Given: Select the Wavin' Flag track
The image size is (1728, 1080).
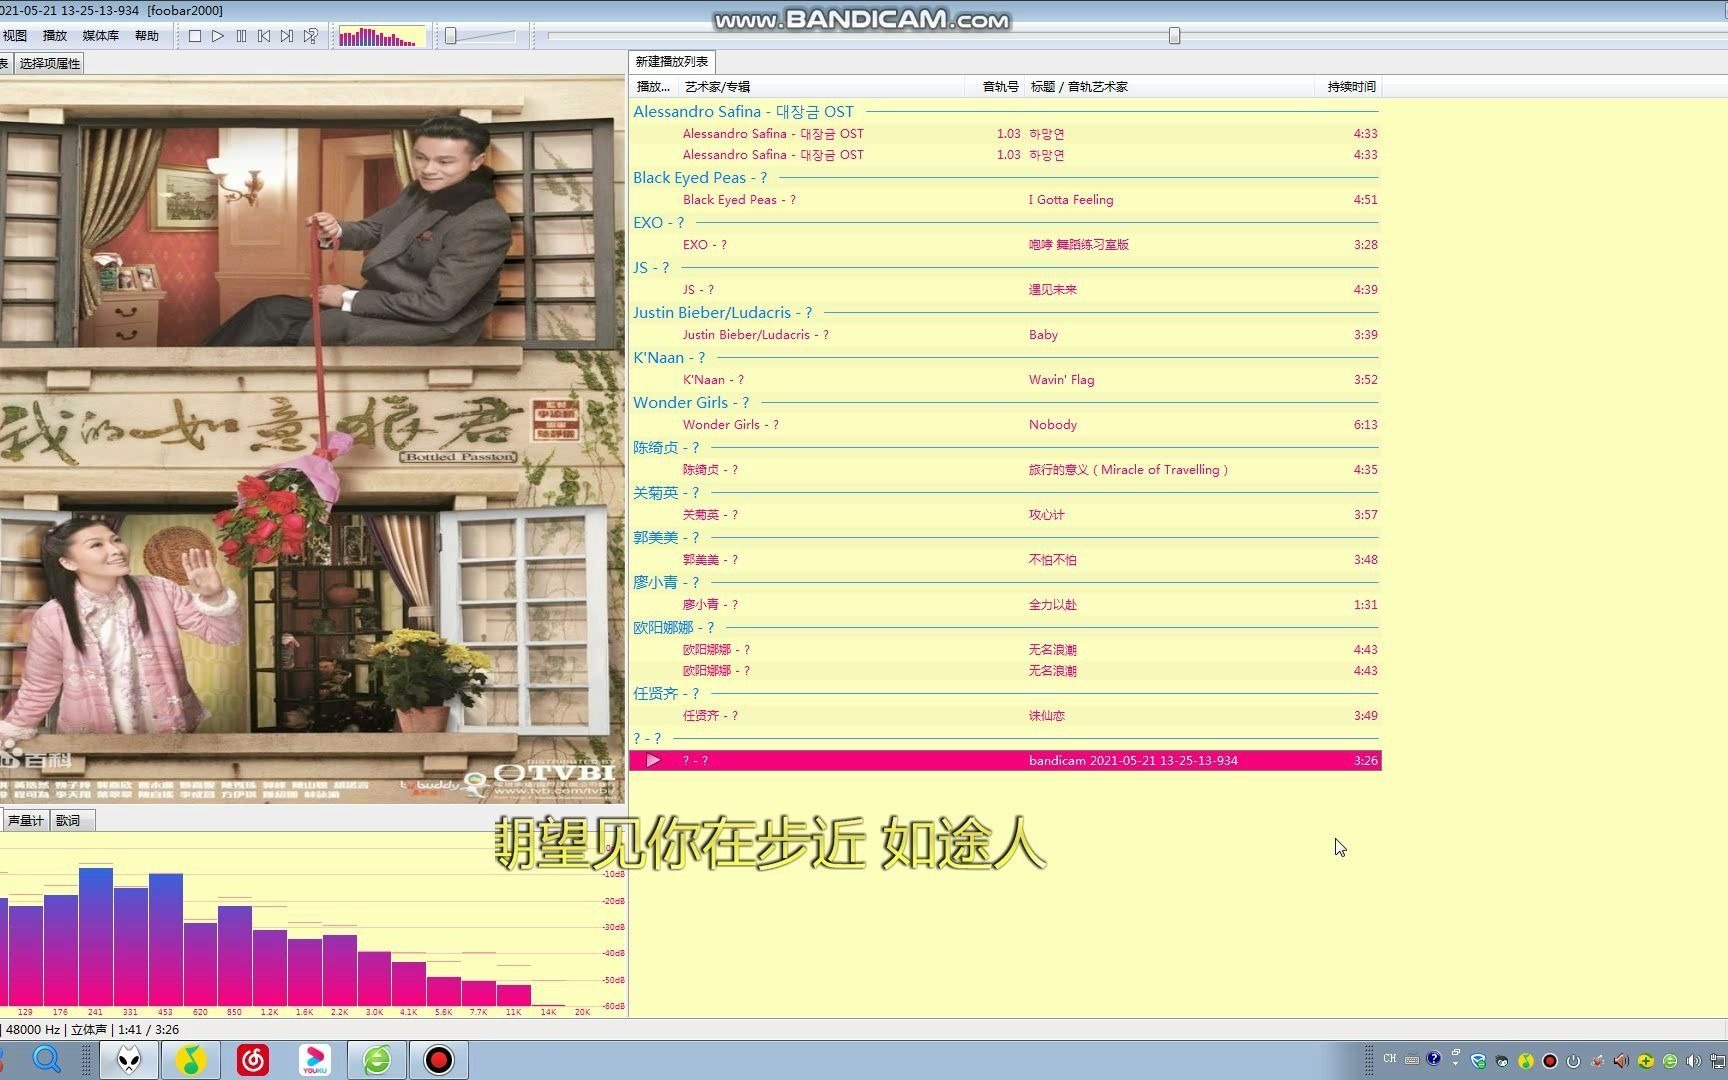Looking at the screenshot, I should coord(1005,380).
